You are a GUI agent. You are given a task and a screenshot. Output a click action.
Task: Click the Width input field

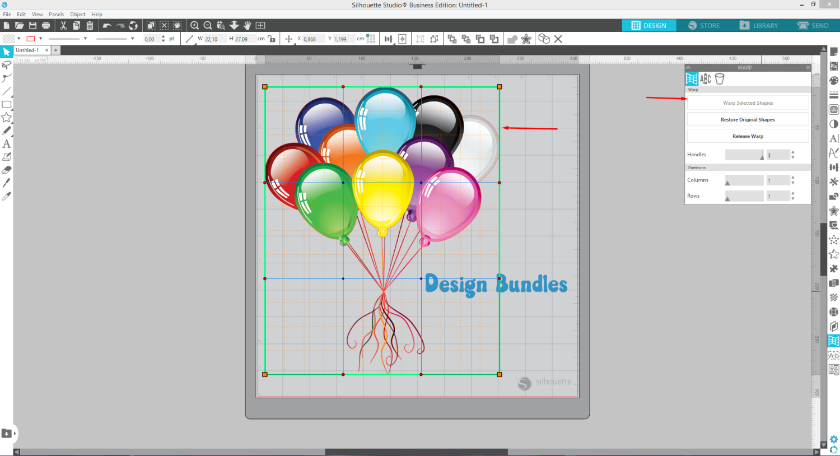click(214, 39)
